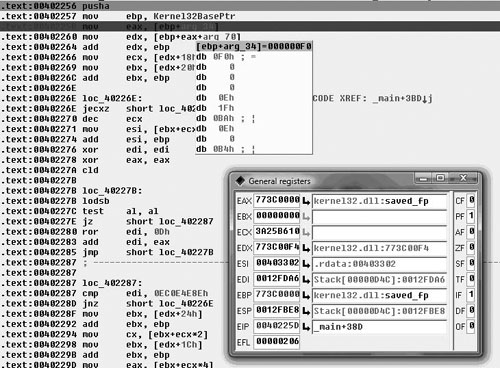Select the xor eax, eax instruction
The width and height of the screenshot is (500, 368).
coord(126,160)
